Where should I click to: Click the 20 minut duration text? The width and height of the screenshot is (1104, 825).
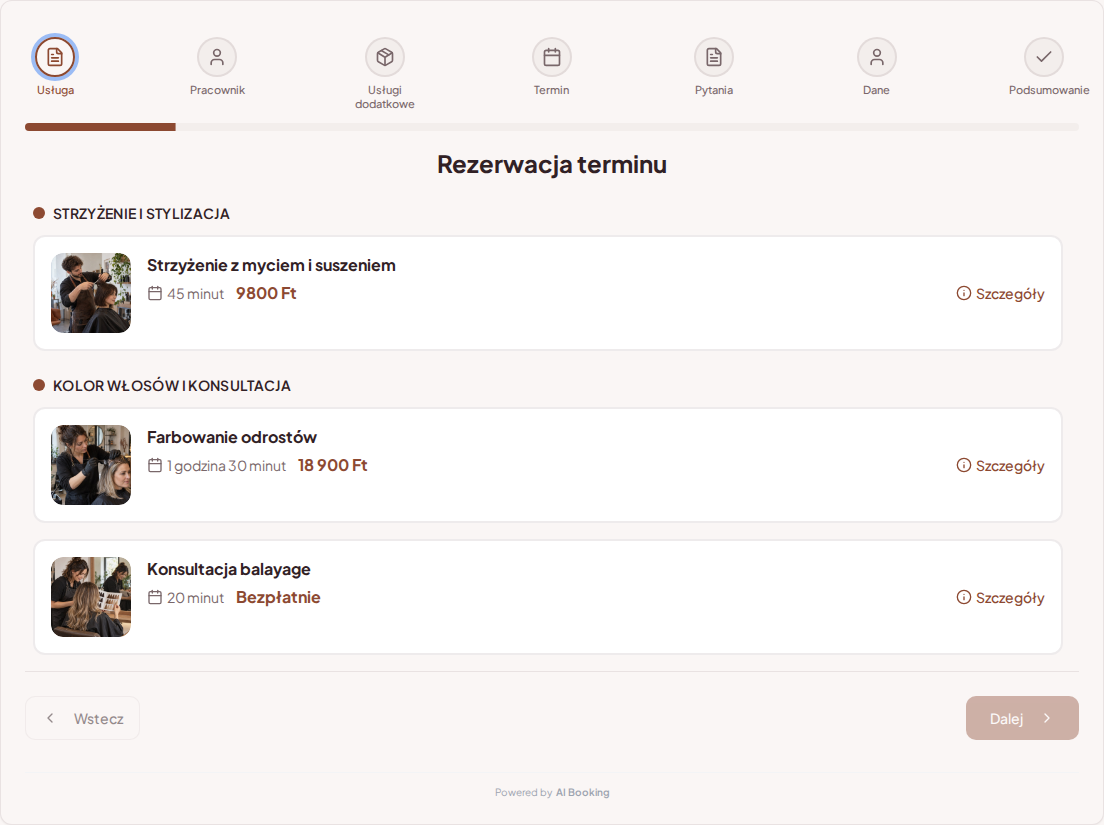coord(195,598)
